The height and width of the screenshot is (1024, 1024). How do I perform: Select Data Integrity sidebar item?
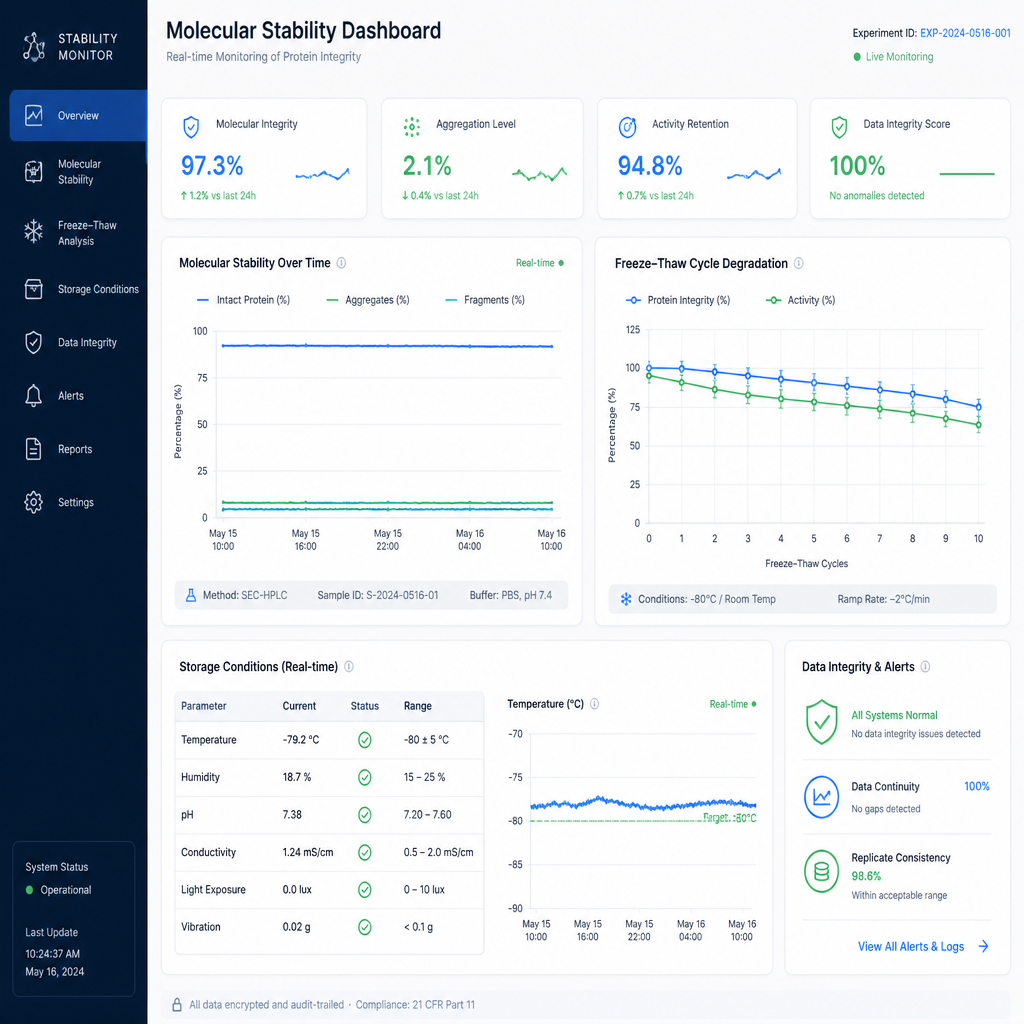click(78, 342)
